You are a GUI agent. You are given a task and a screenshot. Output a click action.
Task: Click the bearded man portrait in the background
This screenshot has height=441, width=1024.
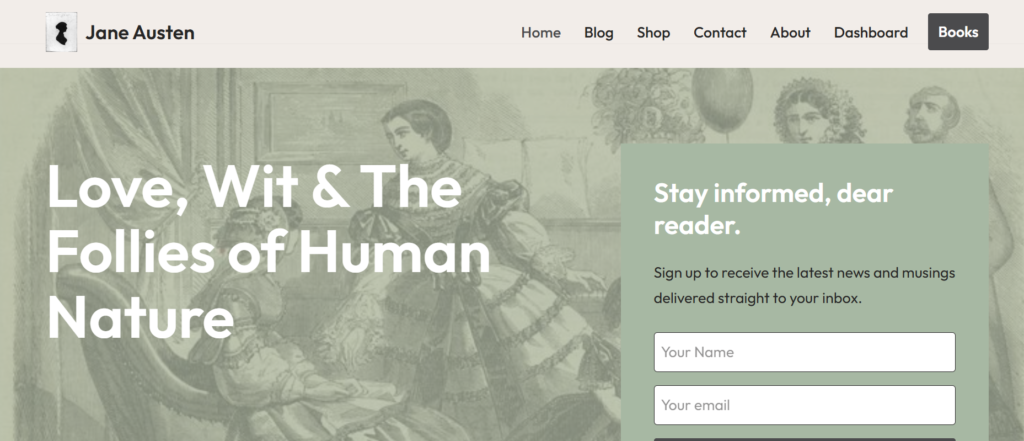(931, 116)
